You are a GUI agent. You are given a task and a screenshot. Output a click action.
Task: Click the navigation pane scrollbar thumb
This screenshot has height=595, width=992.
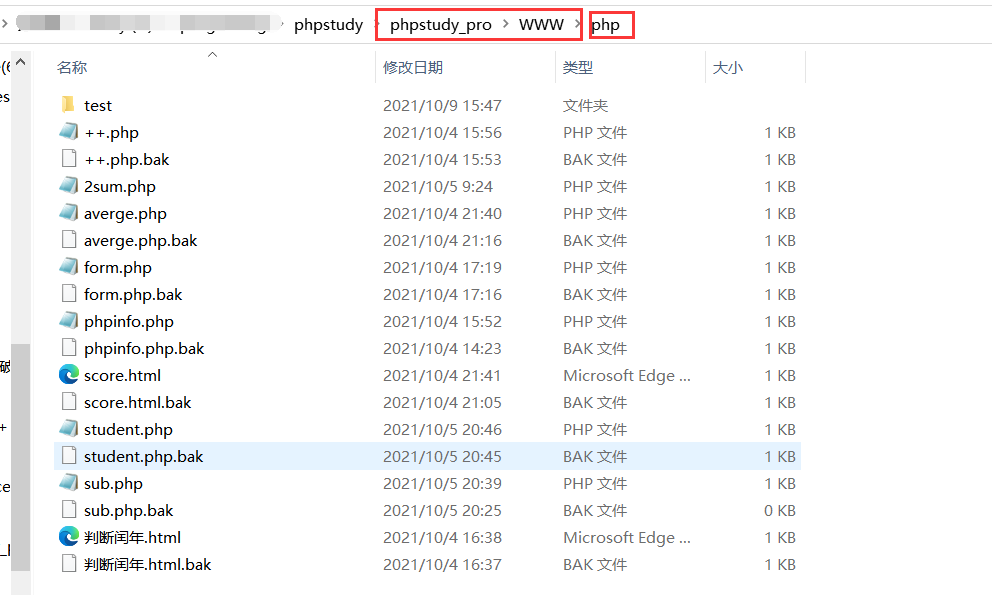pyautogui.click(x=20, y=457)
